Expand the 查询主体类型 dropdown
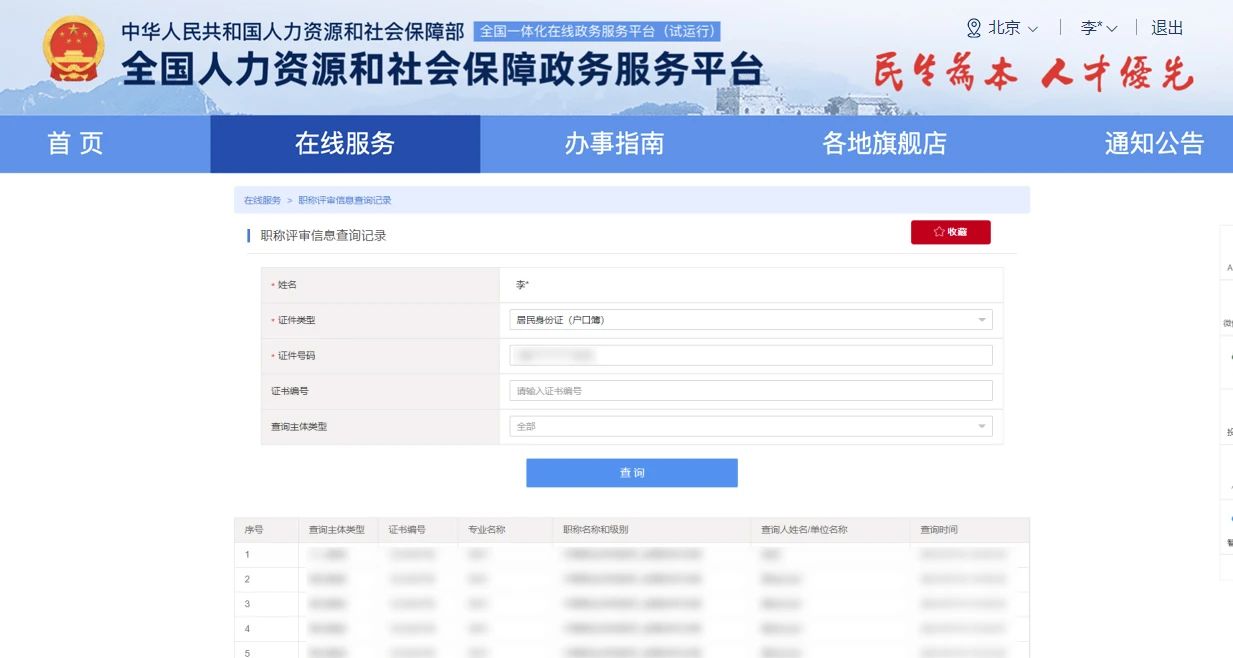This screenshot has width=1233, height=658. coord(982,427)
